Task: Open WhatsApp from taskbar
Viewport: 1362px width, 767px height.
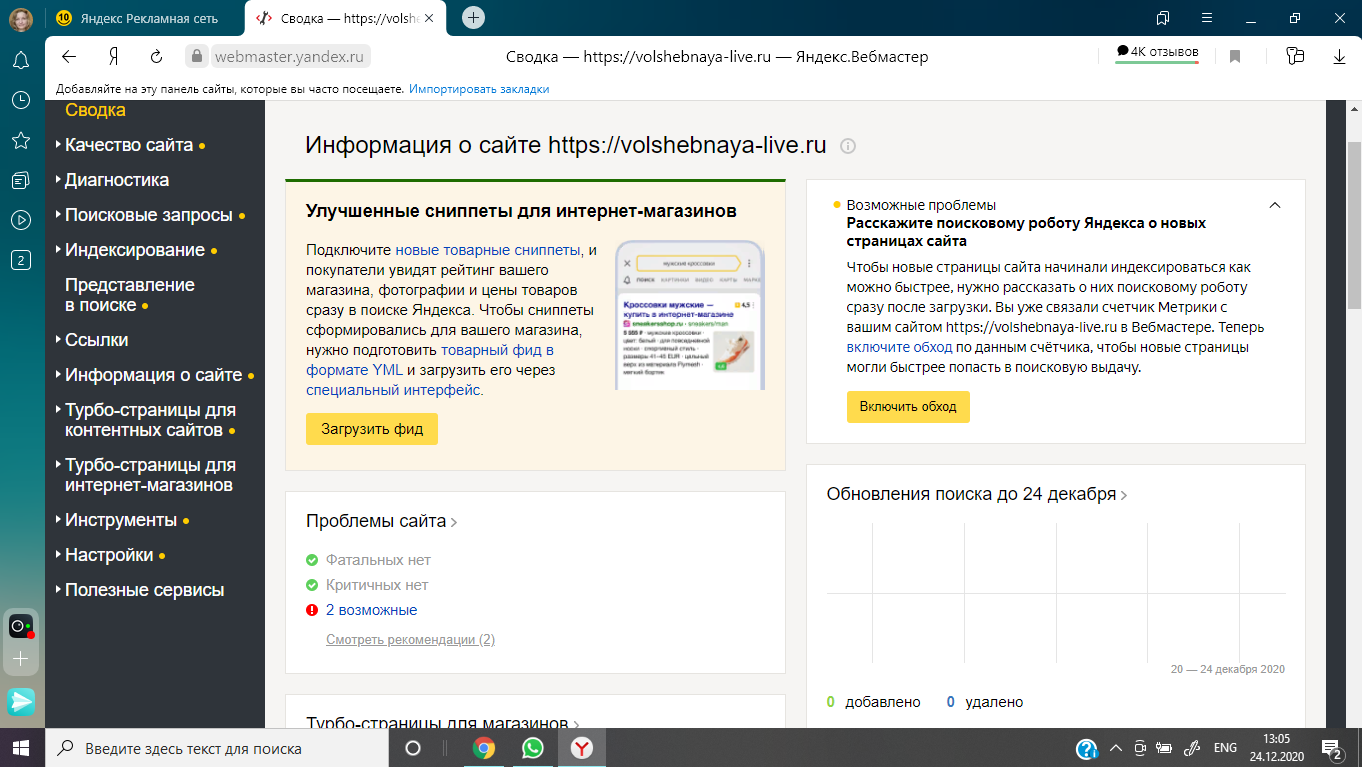Action: (532, 748)
